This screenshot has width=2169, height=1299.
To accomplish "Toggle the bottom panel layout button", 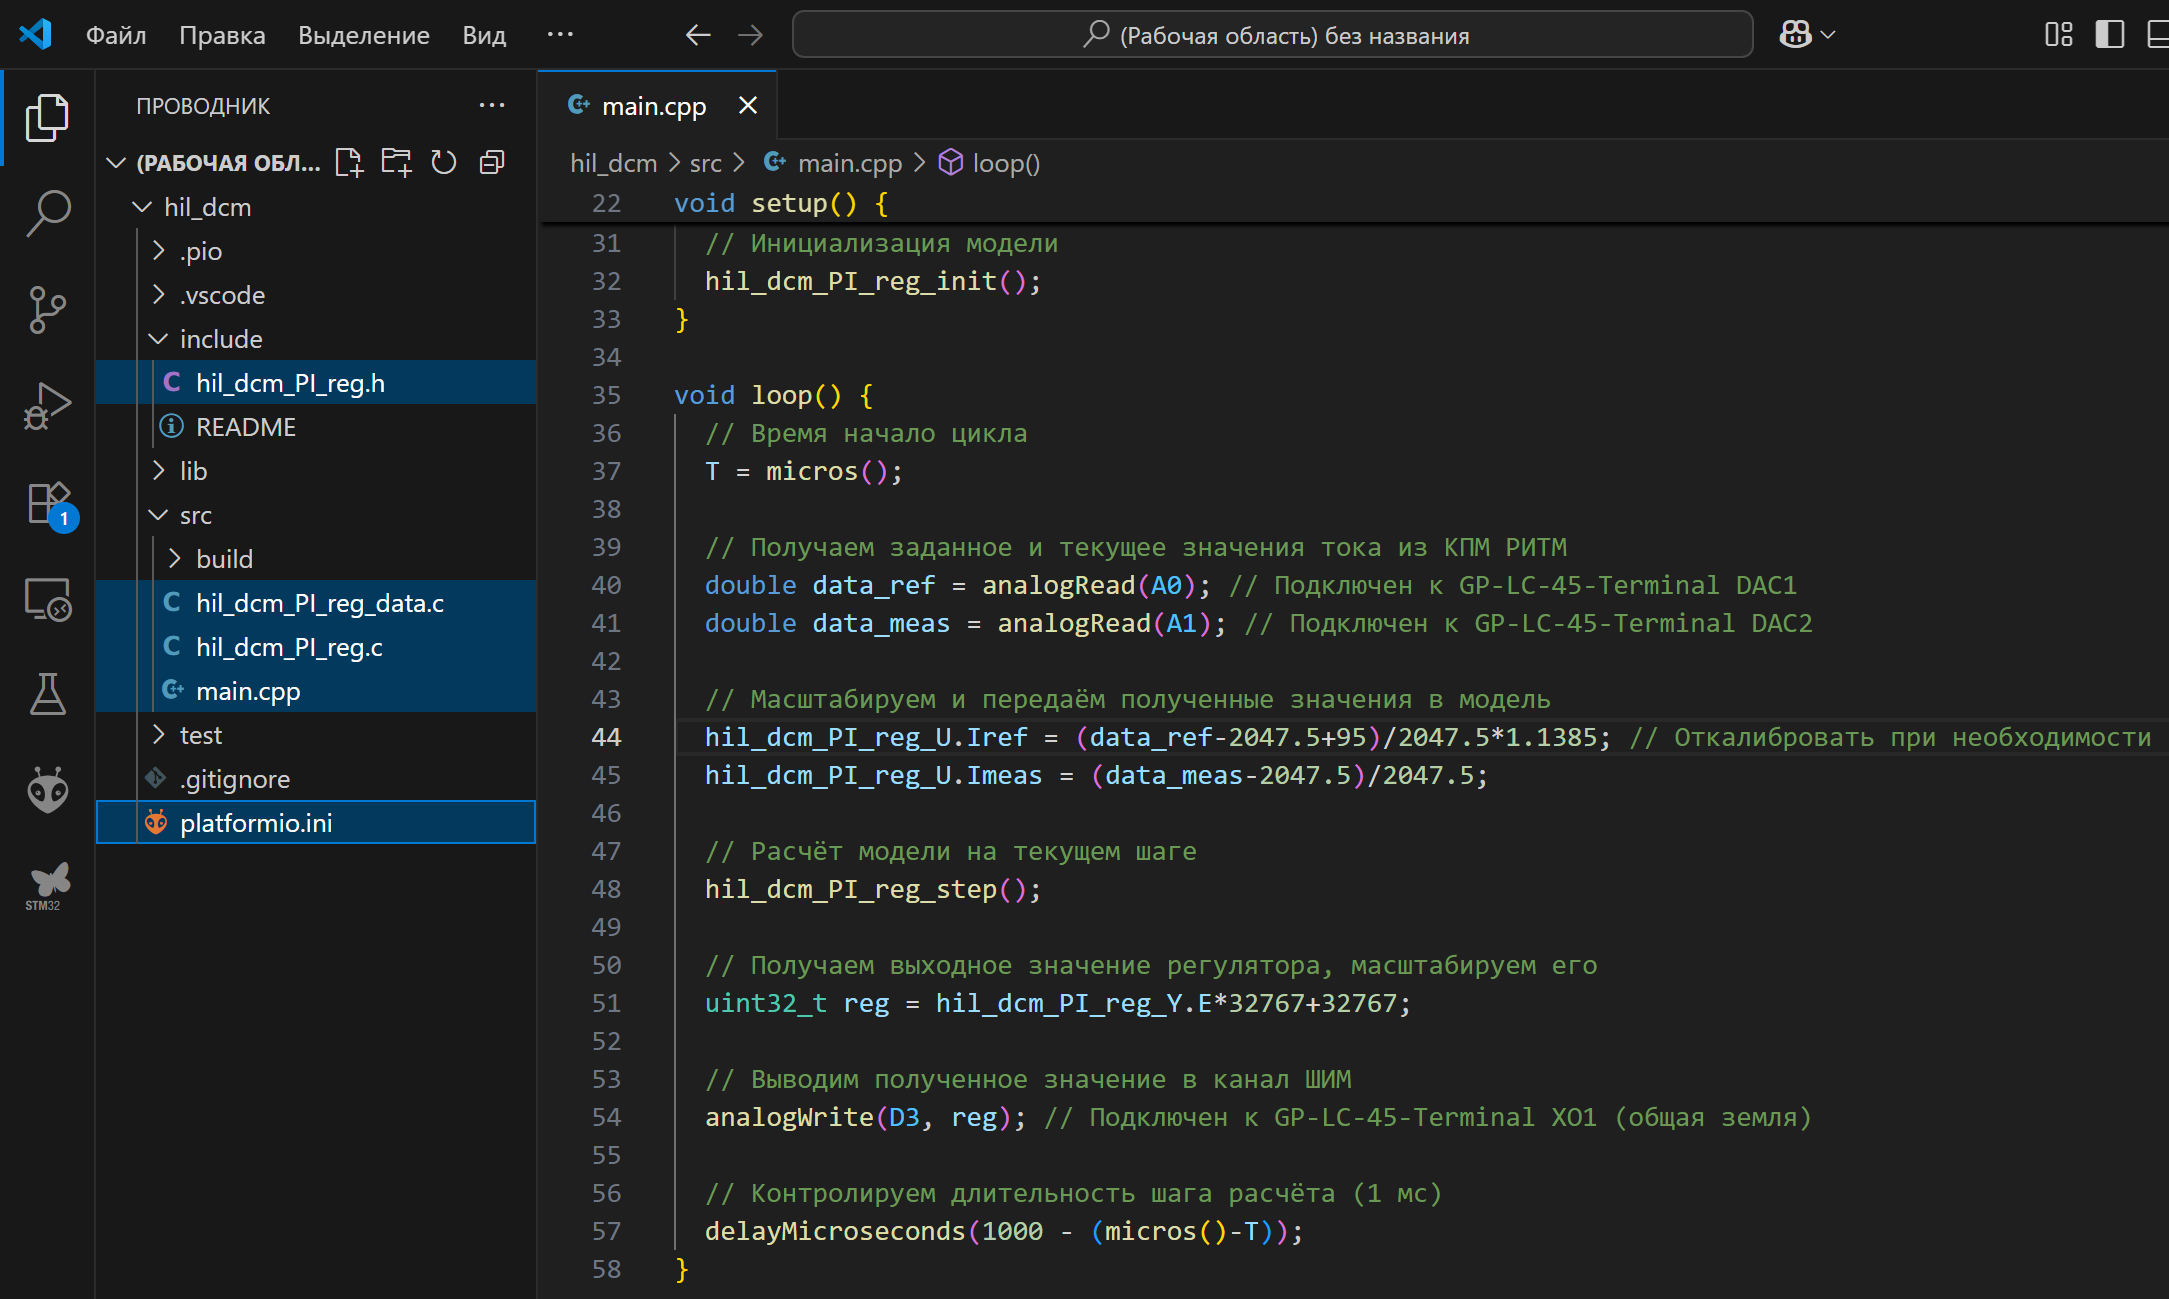I will point(2157,35).
